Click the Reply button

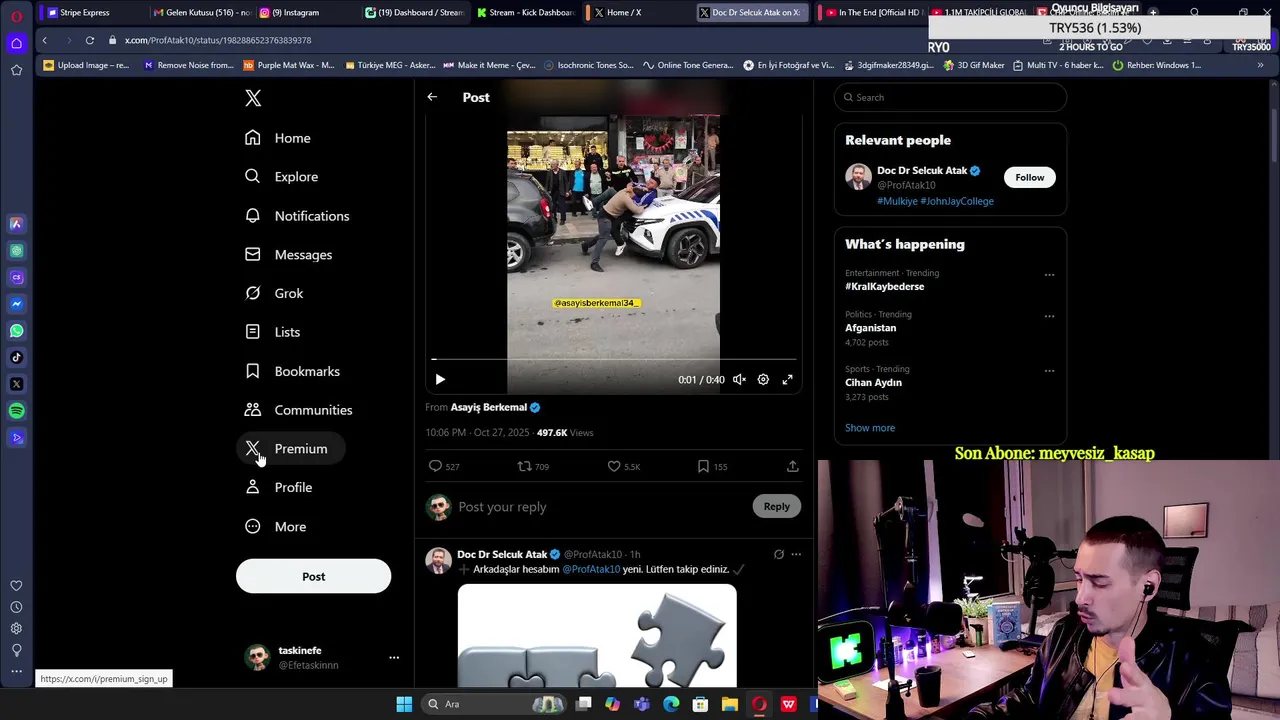pos(777,507)
